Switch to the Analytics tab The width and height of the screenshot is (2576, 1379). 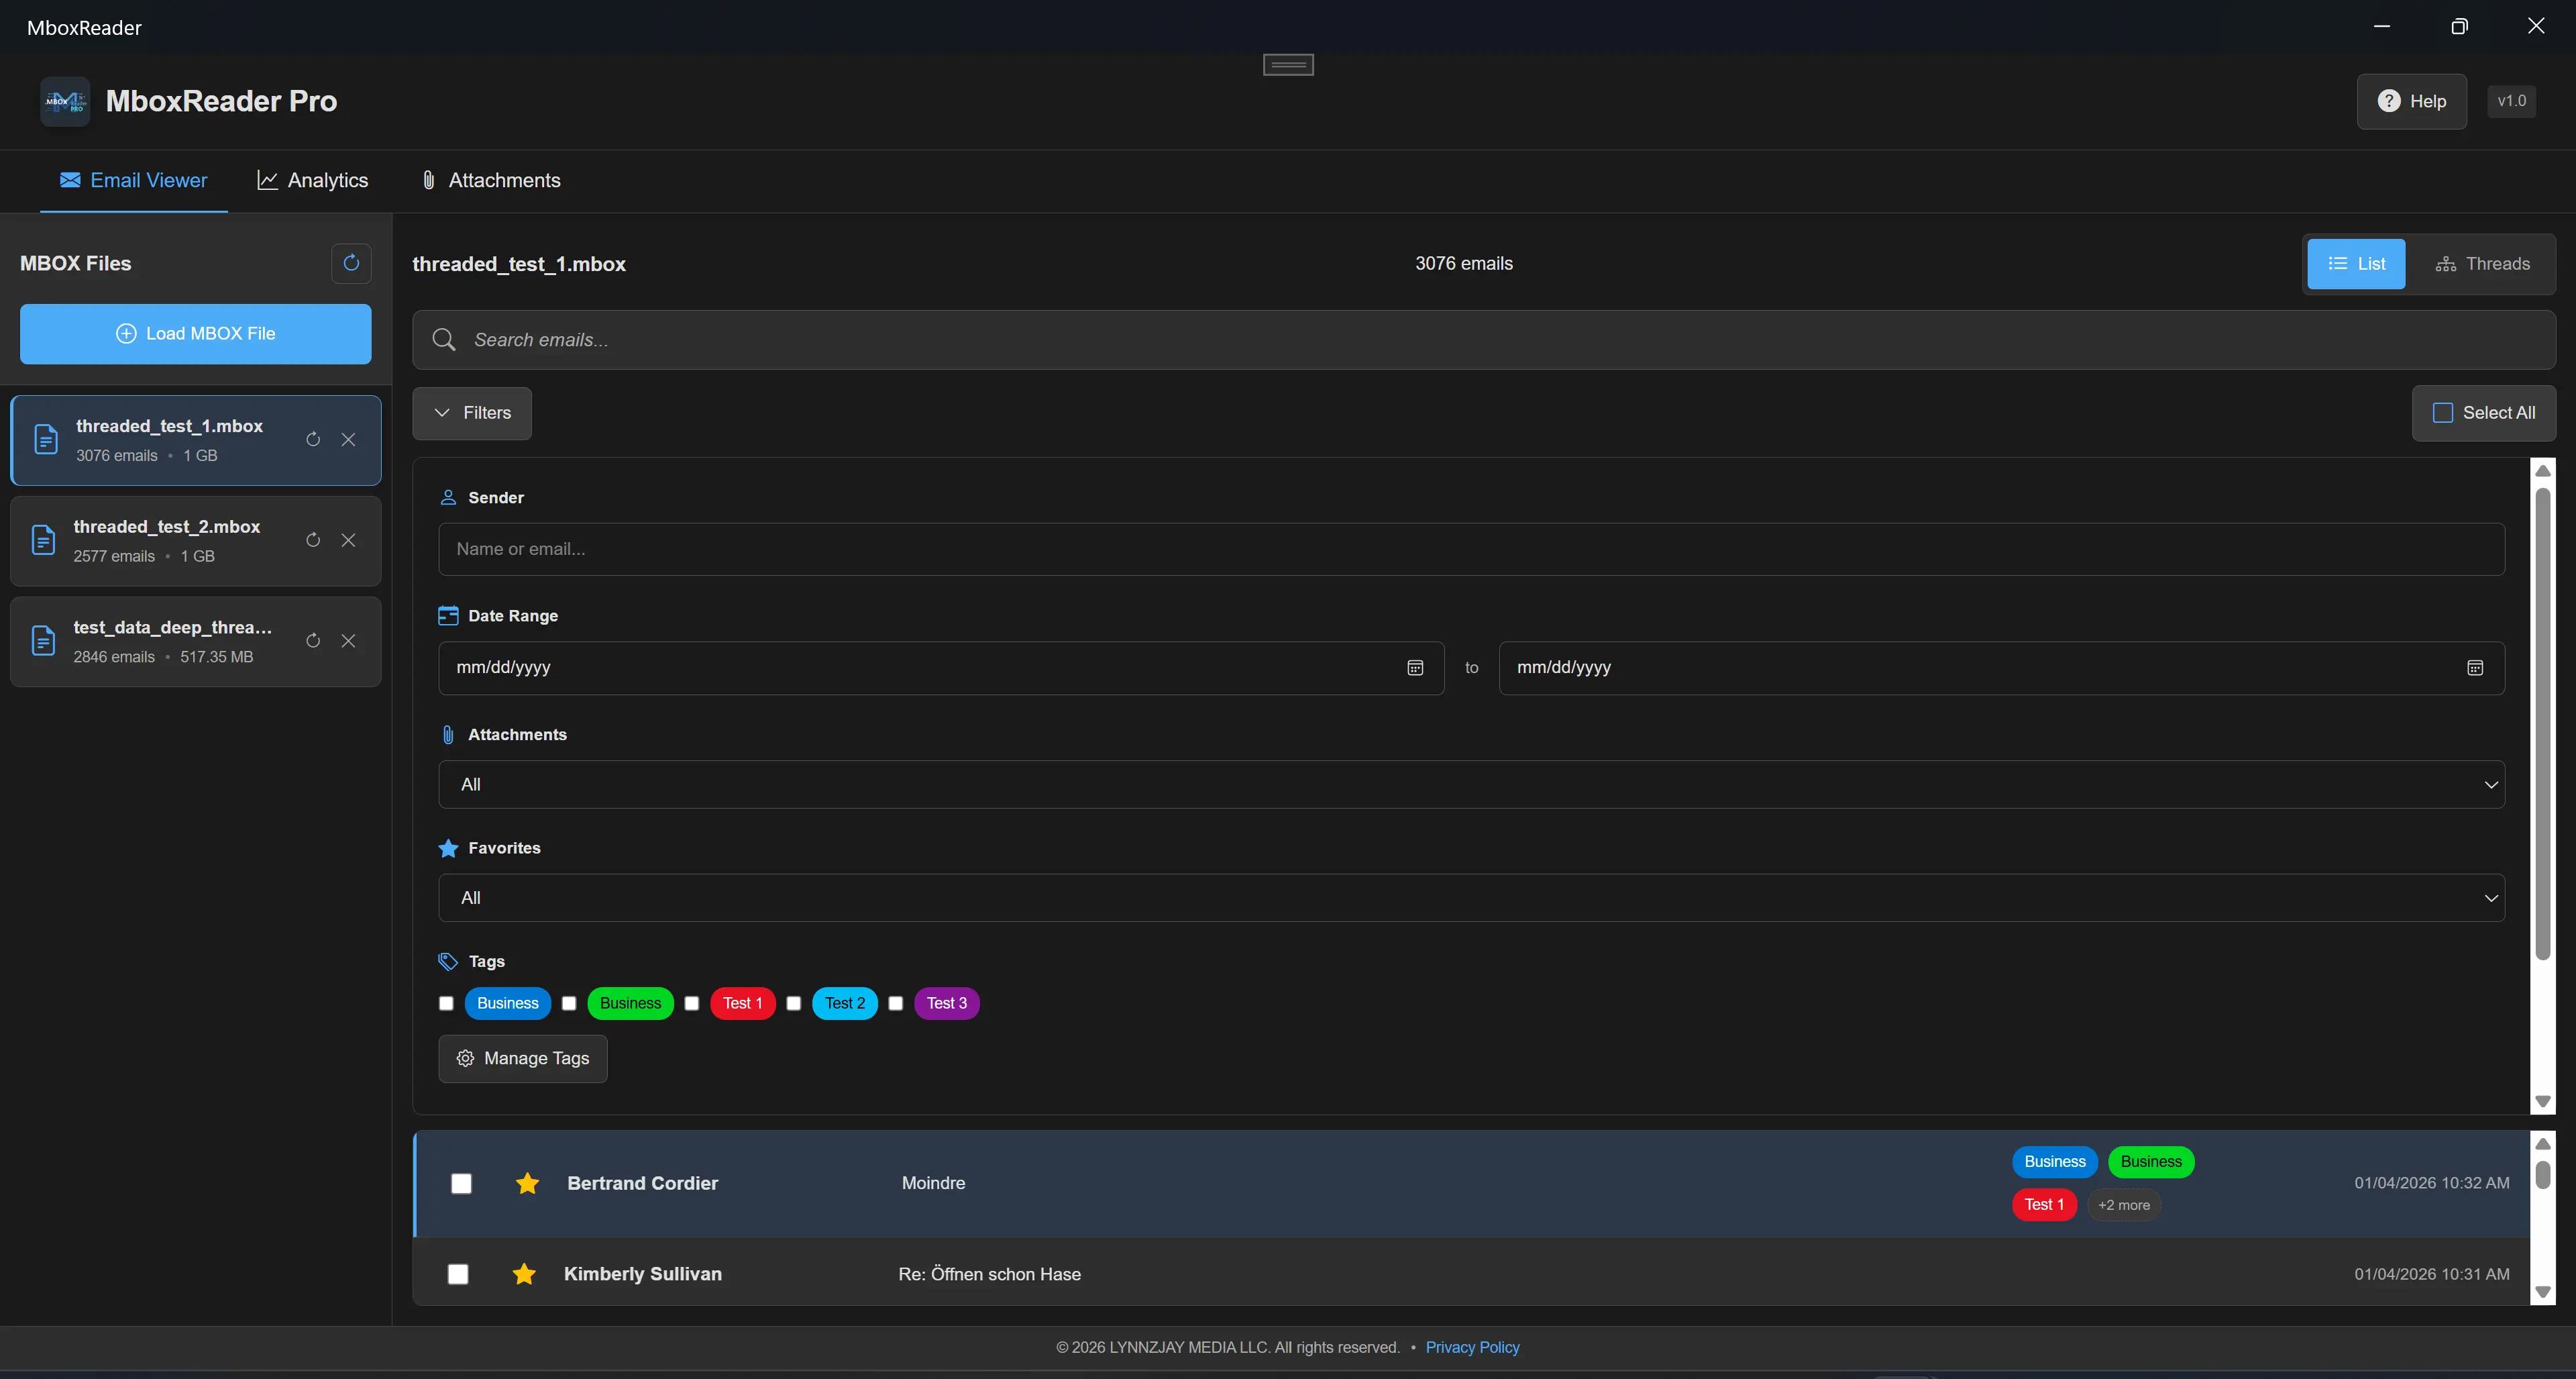point(312,180)
